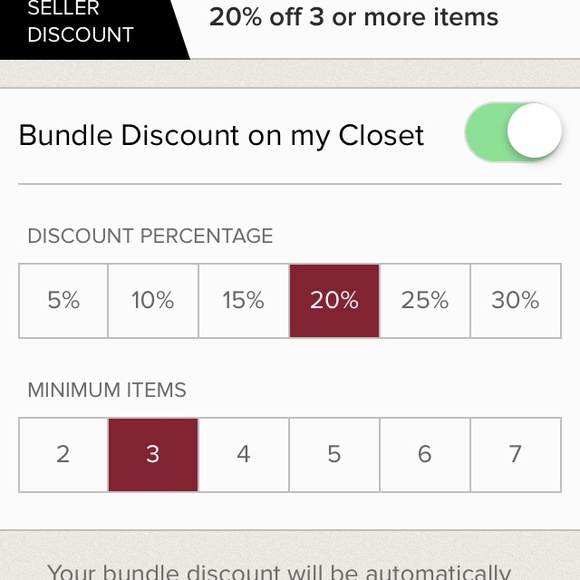Tap the '20% off 3 or more items' text
The image size is (580, 580).
[x=354, y=17]
